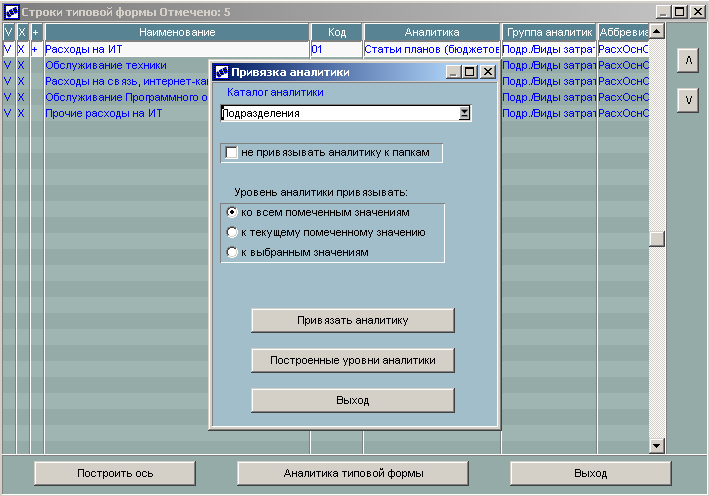Sort by the Наименование column header

(177, 32)
